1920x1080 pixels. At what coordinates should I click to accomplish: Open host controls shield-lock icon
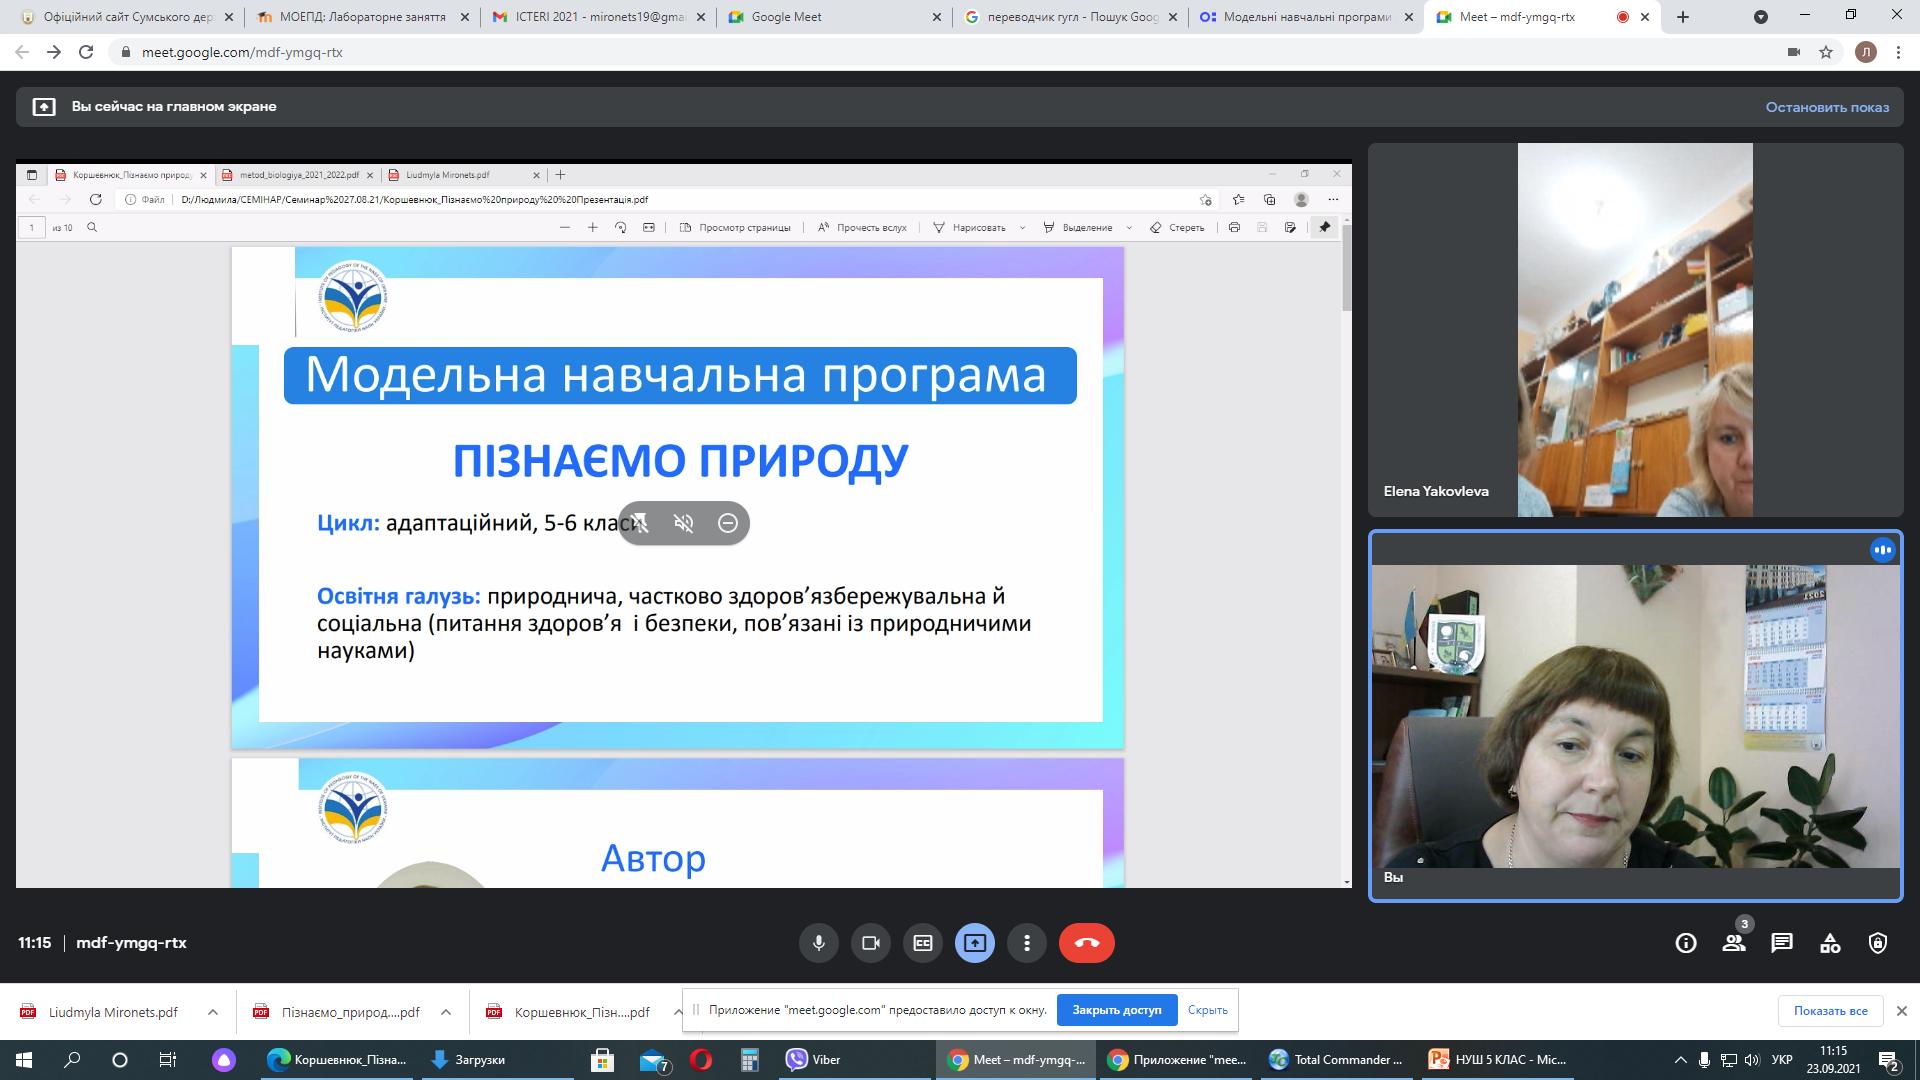(1878, 943)
